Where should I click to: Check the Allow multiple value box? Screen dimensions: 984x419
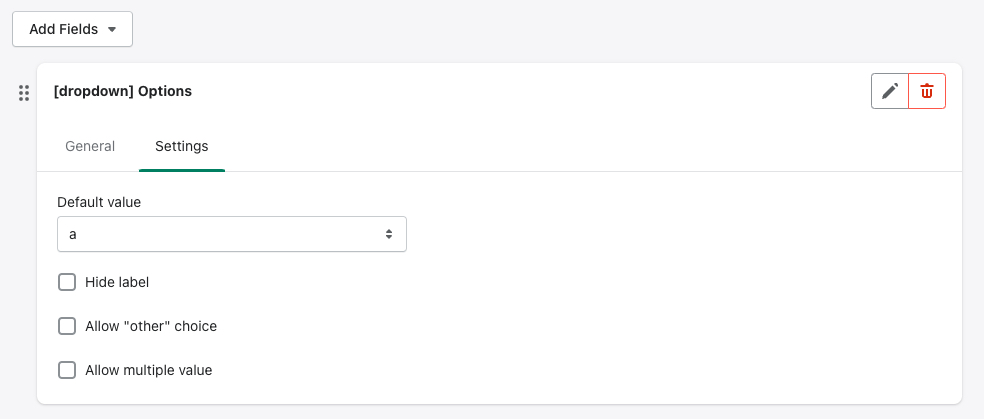[x=67, y=370]
